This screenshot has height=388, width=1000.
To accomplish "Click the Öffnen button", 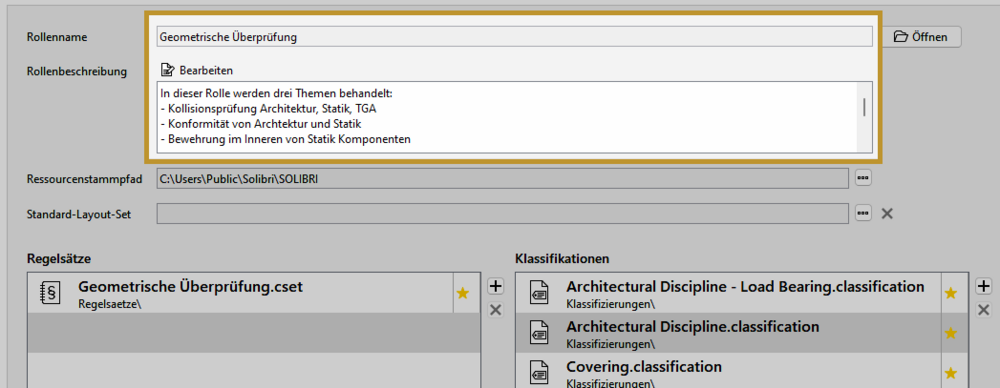I will click(x=921, y=37).
